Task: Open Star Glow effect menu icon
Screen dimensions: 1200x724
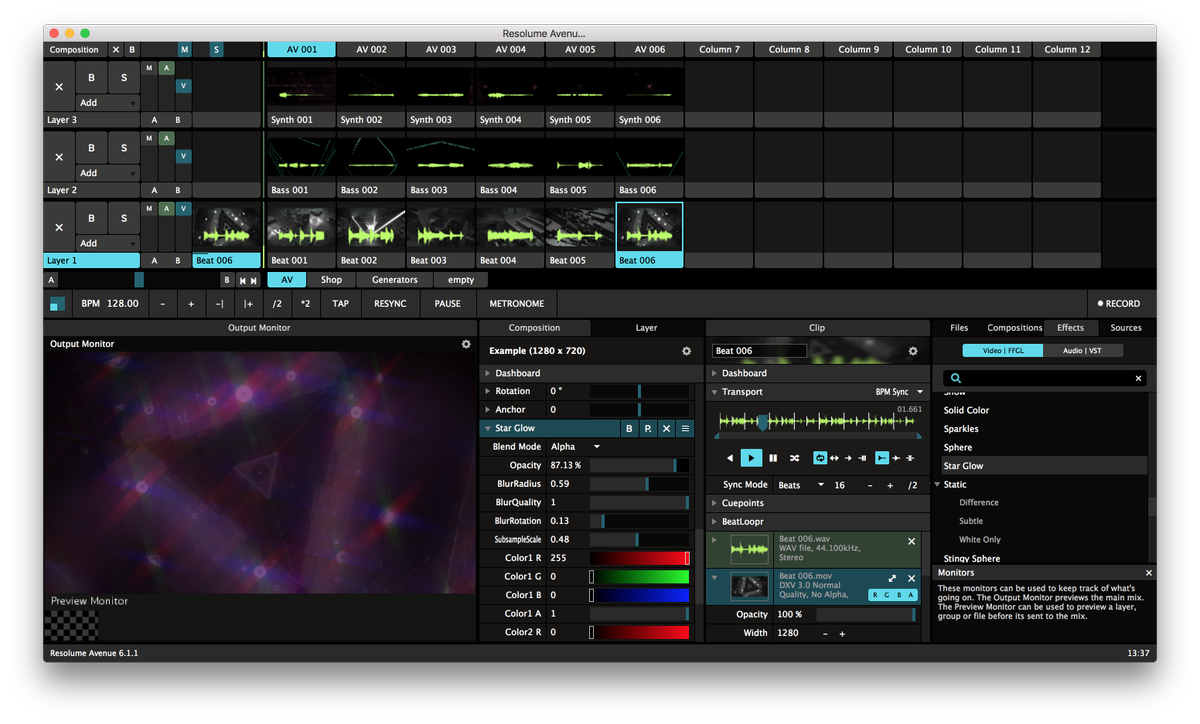Action: click(685, 428)
